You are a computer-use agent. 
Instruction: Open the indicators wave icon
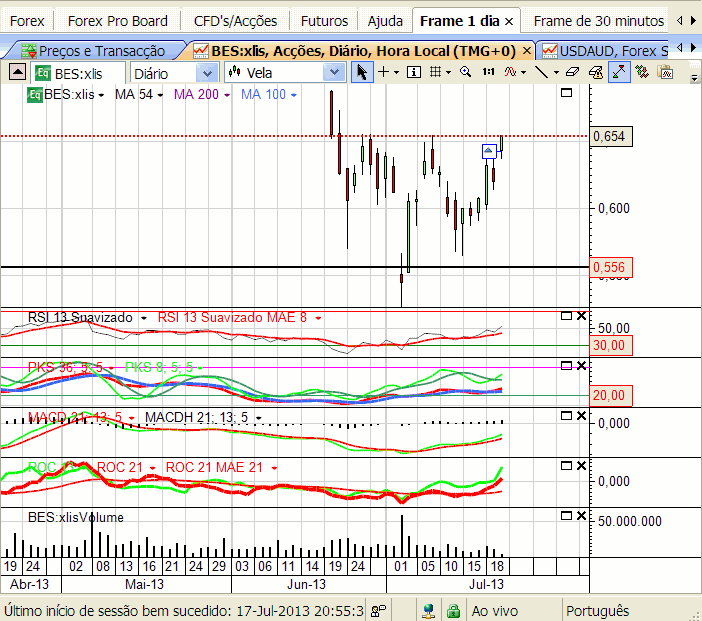point(510,72)
